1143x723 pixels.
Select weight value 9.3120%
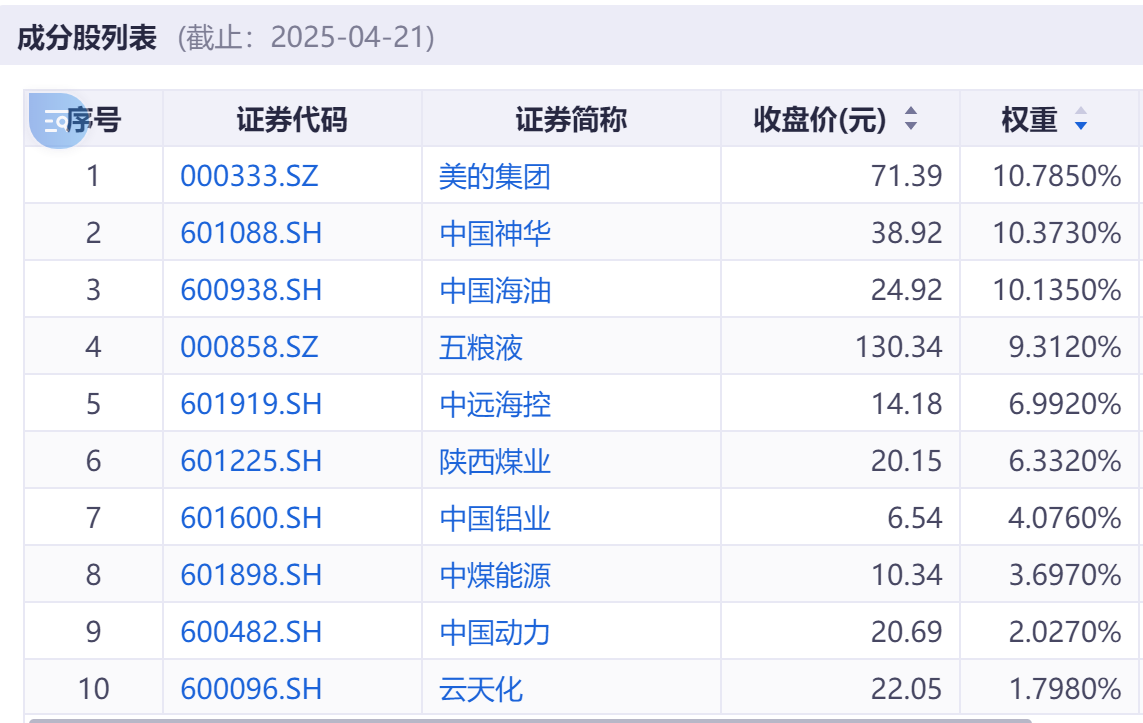1065,347
